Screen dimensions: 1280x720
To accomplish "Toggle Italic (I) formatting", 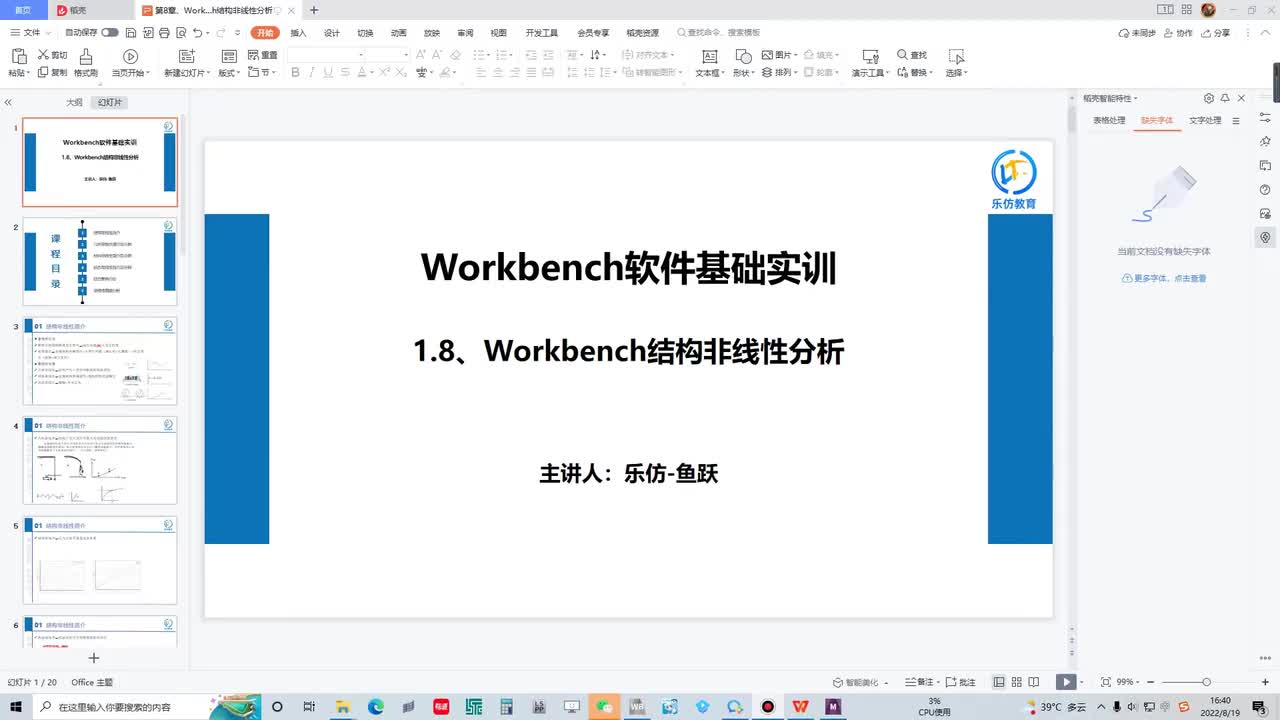I will (312, 72).
